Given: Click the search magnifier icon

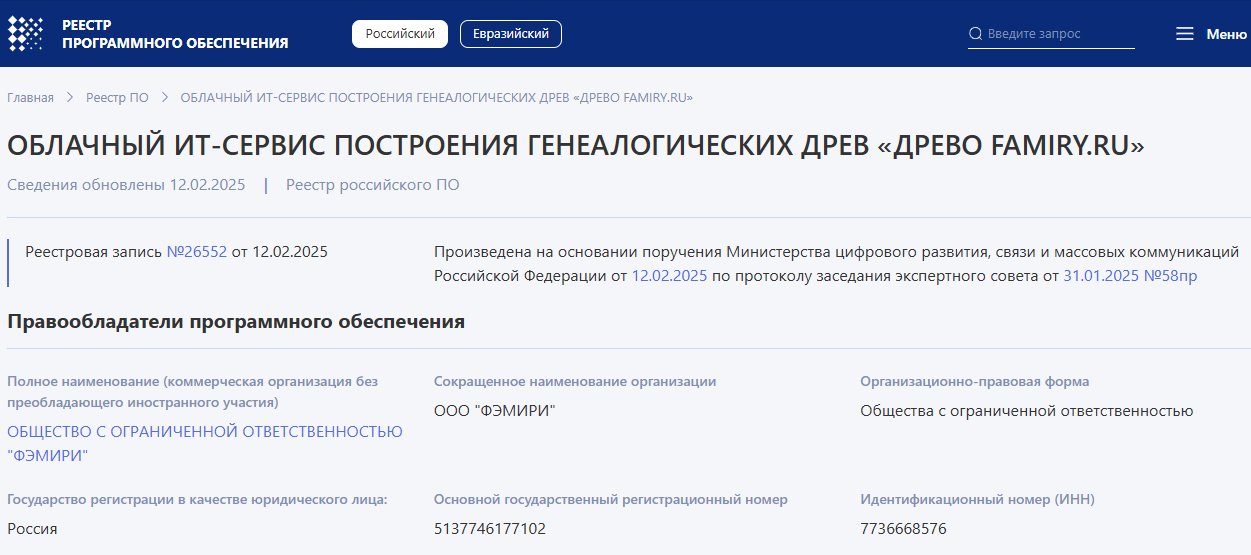Looking at the screenshot, I should click(976, 34).
